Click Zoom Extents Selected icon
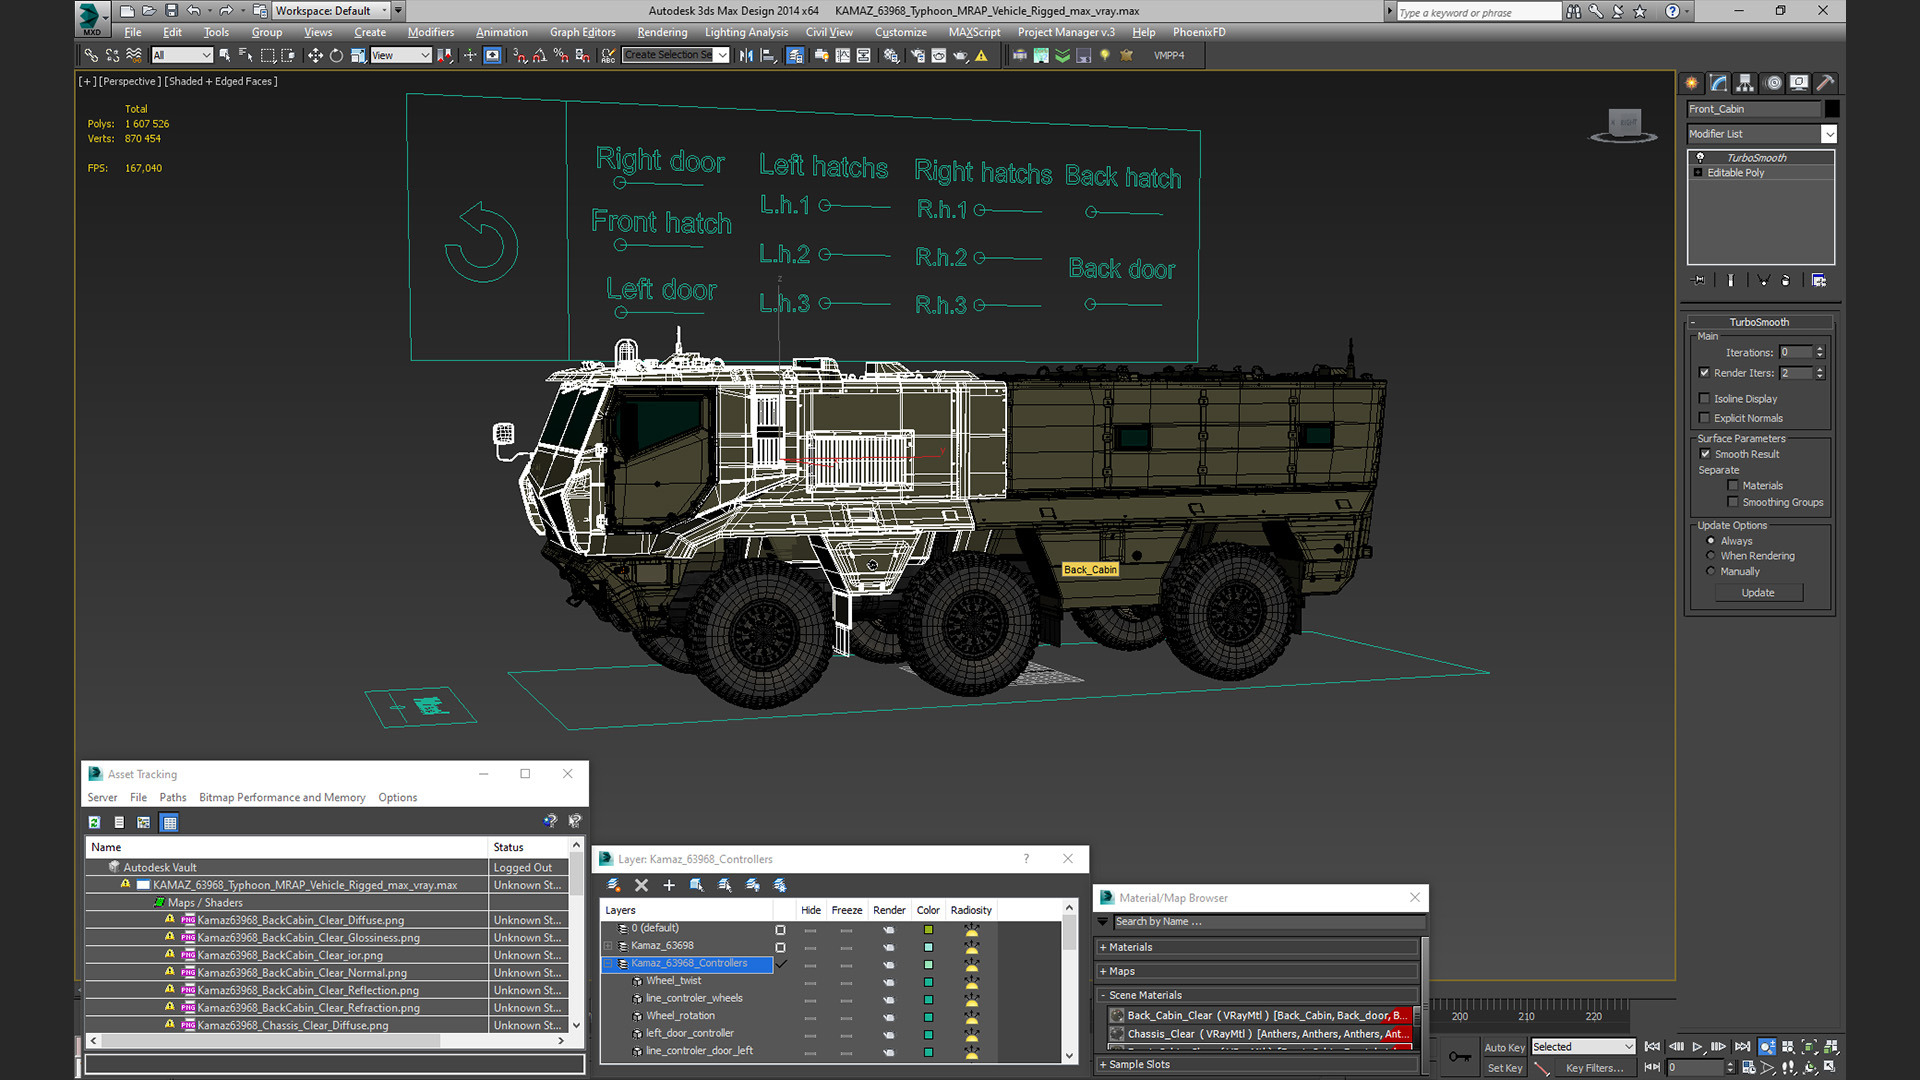Image resolution: width=1920 pixels, height=1080 pixels. click(1809, 1047)
